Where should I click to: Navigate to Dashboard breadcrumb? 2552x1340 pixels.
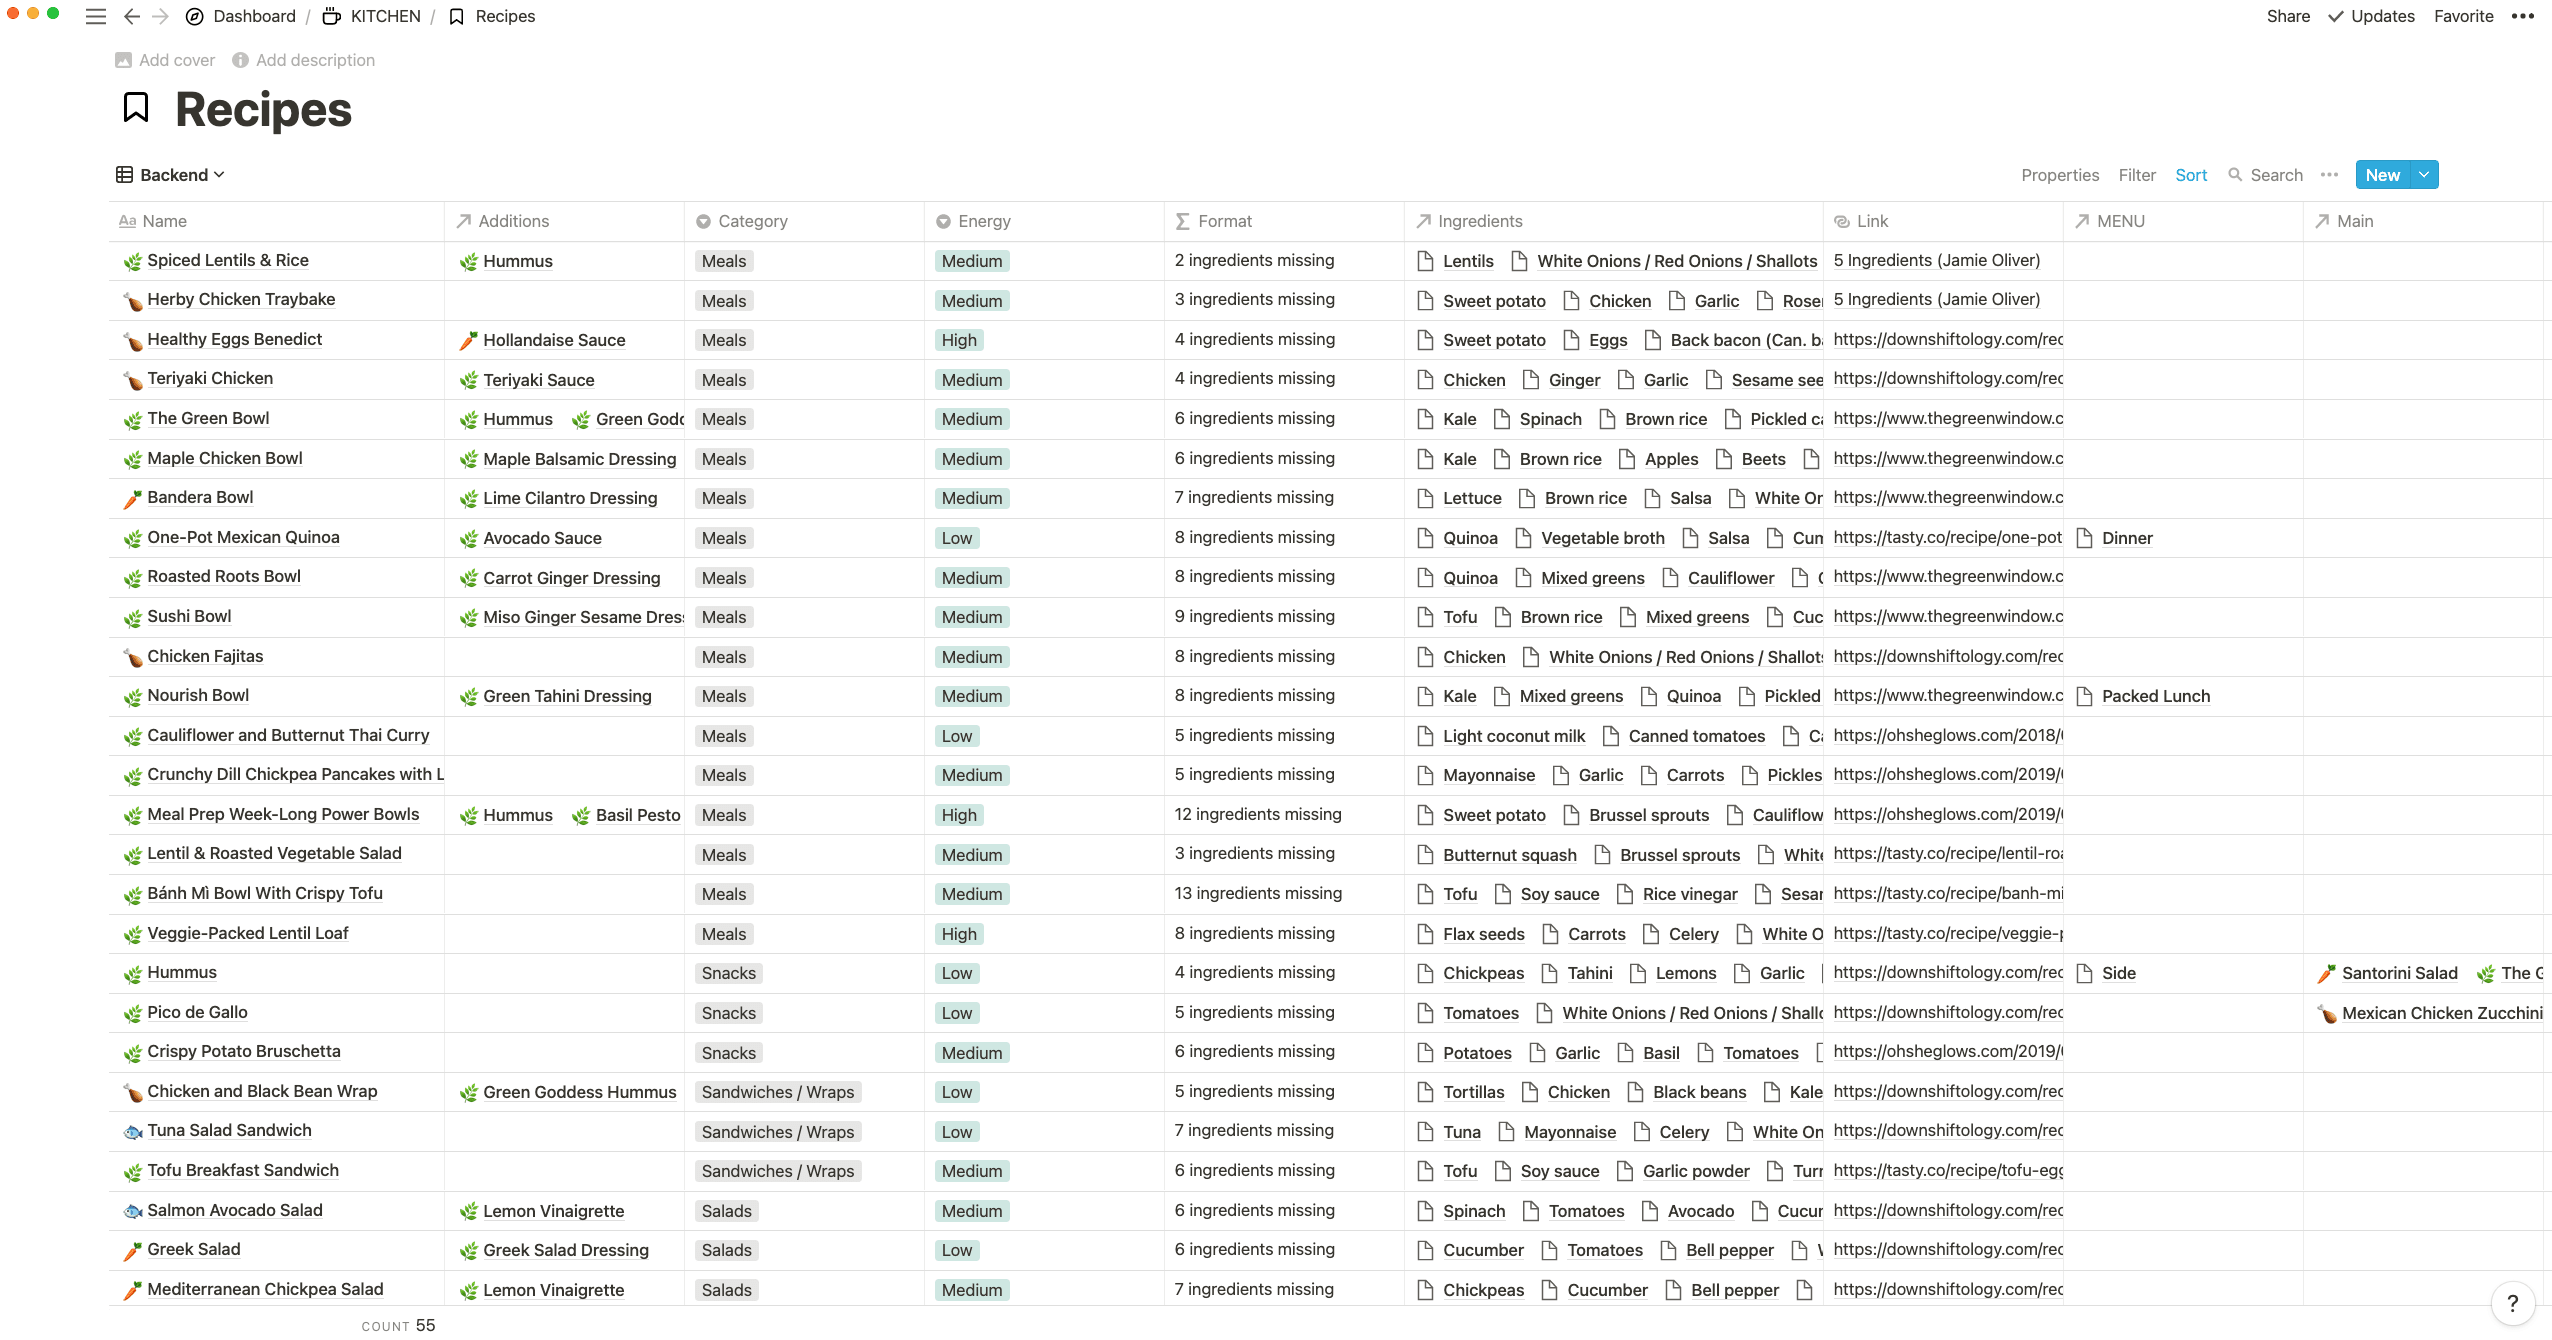(254, 16)
